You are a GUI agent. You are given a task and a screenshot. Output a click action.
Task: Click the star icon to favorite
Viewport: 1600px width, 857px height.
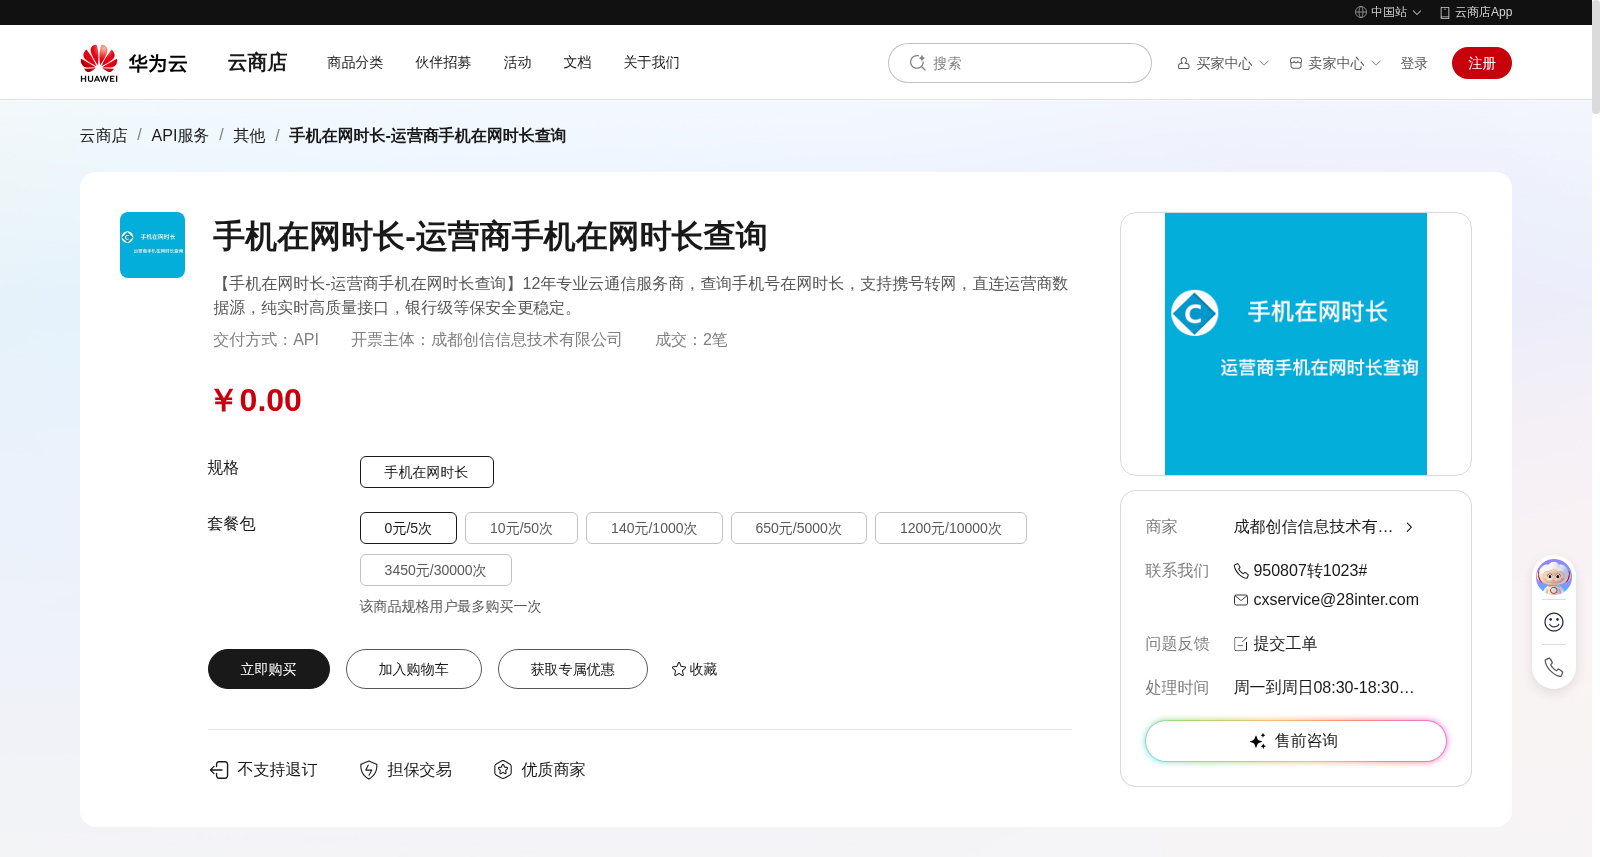pos(678,669)
